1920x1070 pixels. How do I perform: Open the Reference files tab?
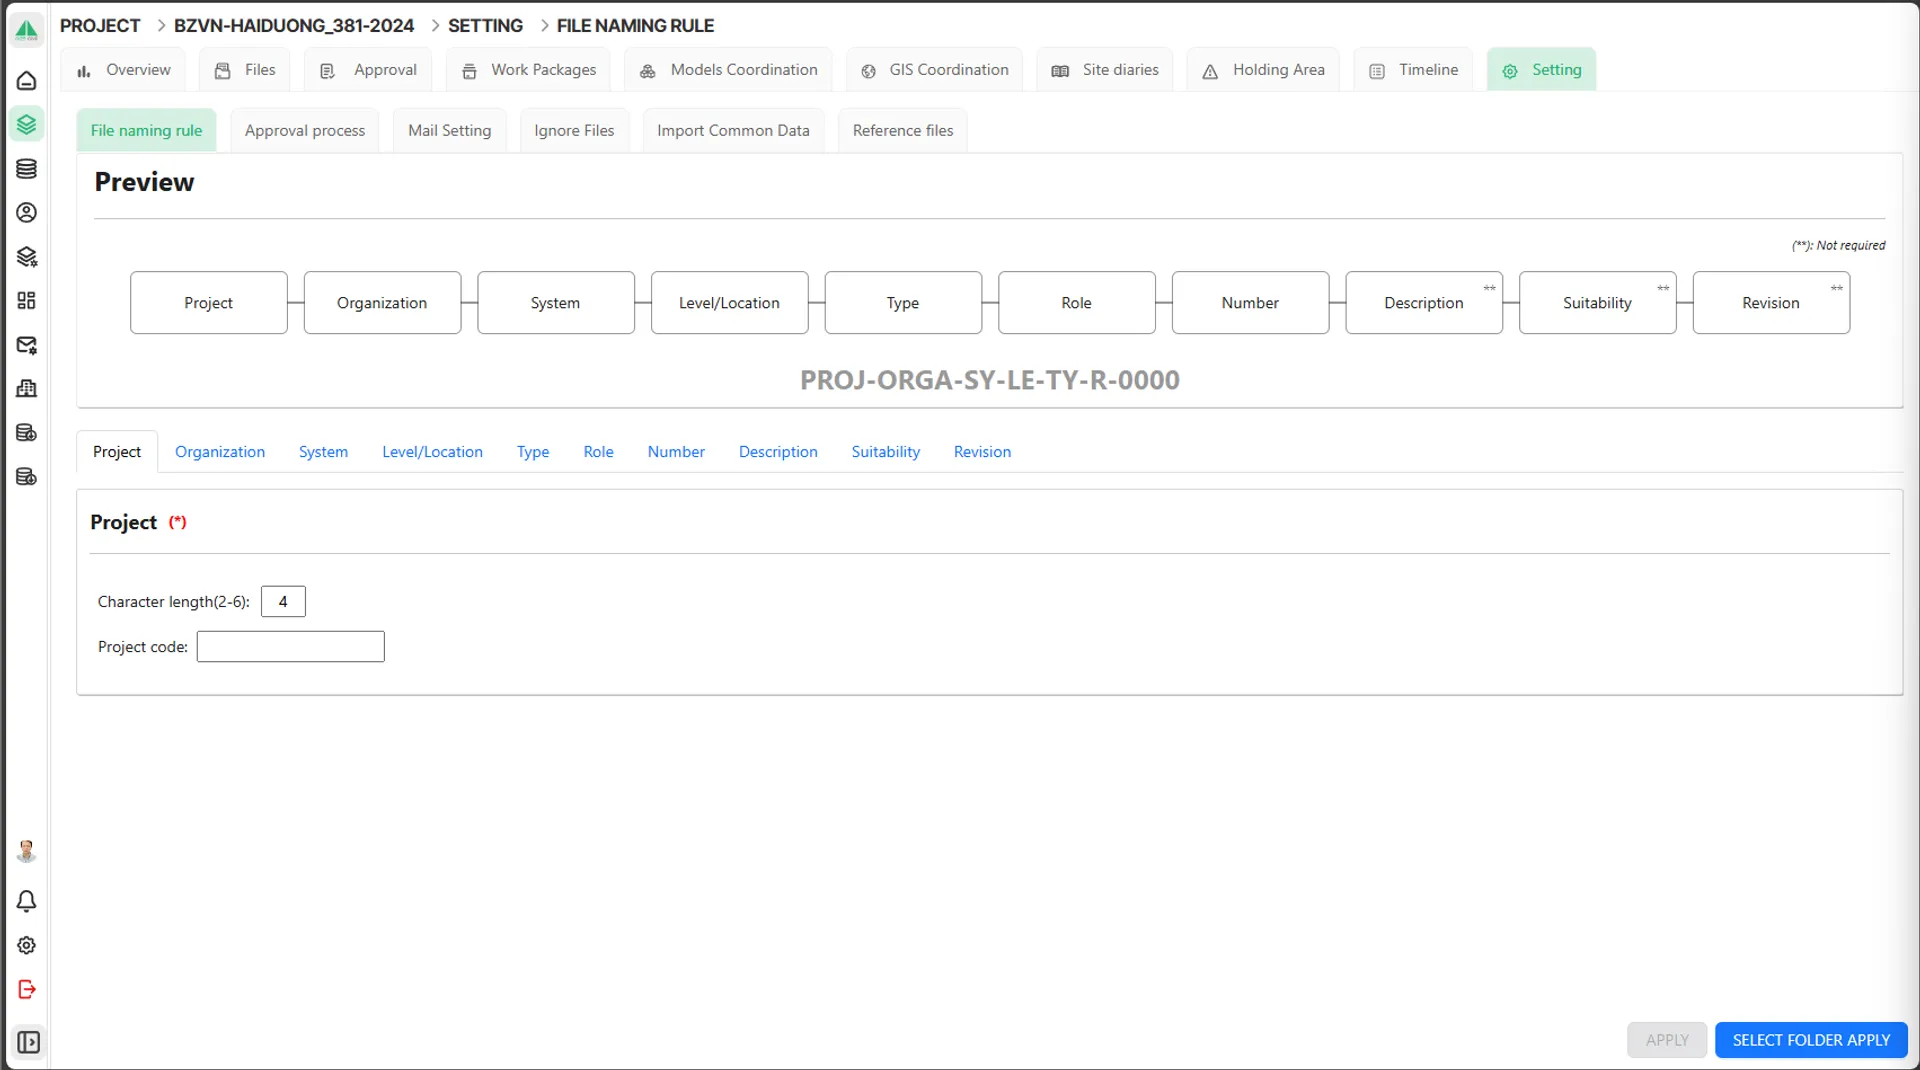pyautogui.click(x=903, y=130)
